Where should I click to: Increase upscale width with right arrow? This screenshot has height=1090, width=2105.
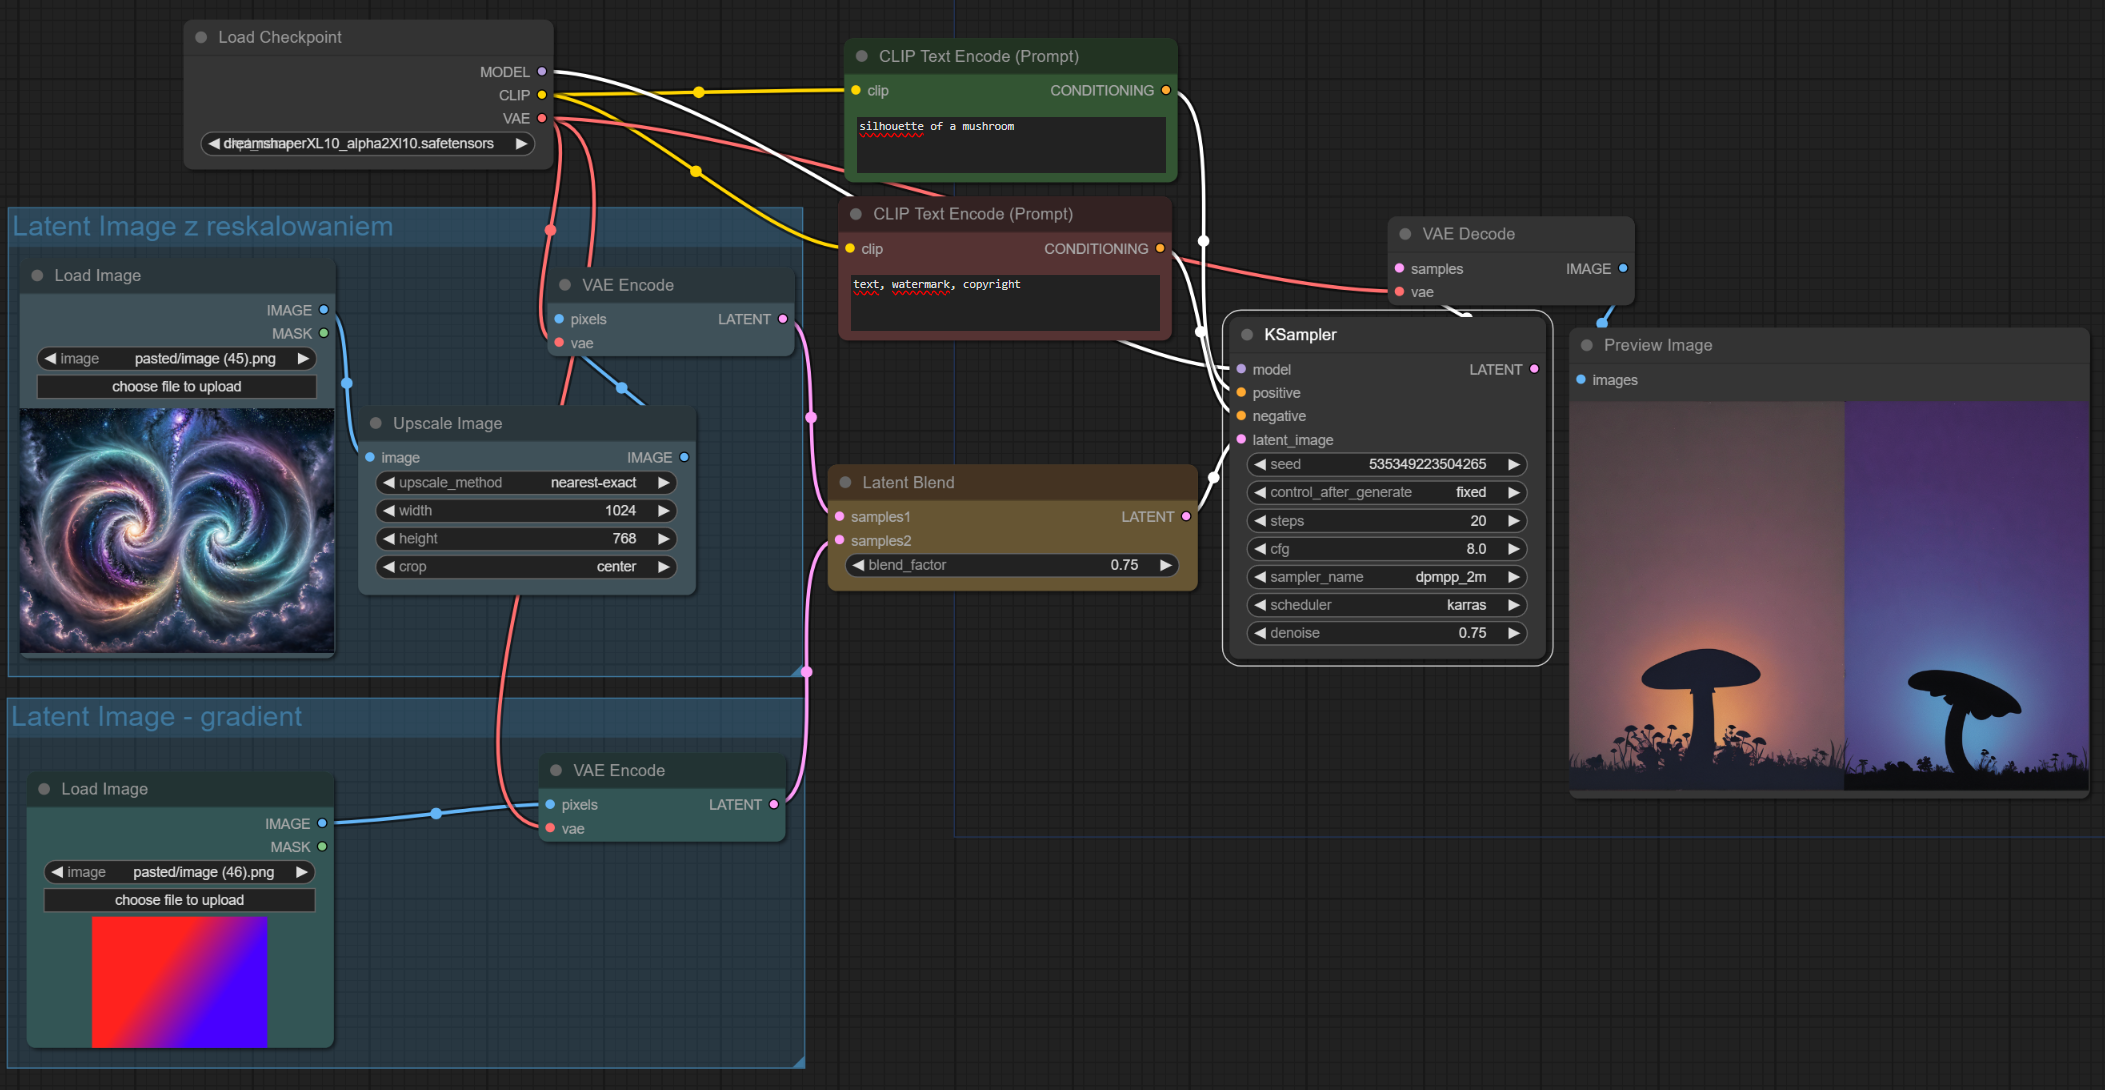(663, 510)
